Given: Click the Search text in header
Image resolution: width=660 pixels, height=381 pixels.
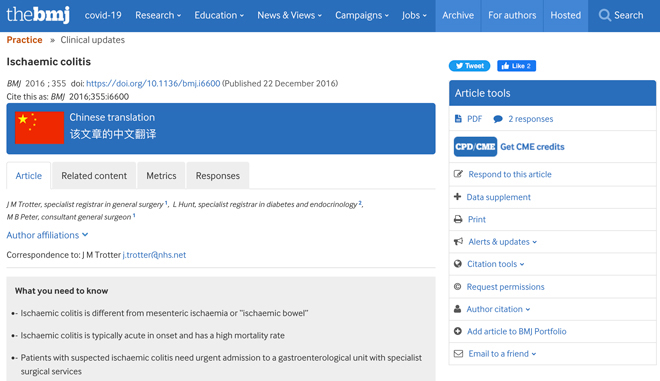Looking at the screenshot, I should [x=628, y=15].
